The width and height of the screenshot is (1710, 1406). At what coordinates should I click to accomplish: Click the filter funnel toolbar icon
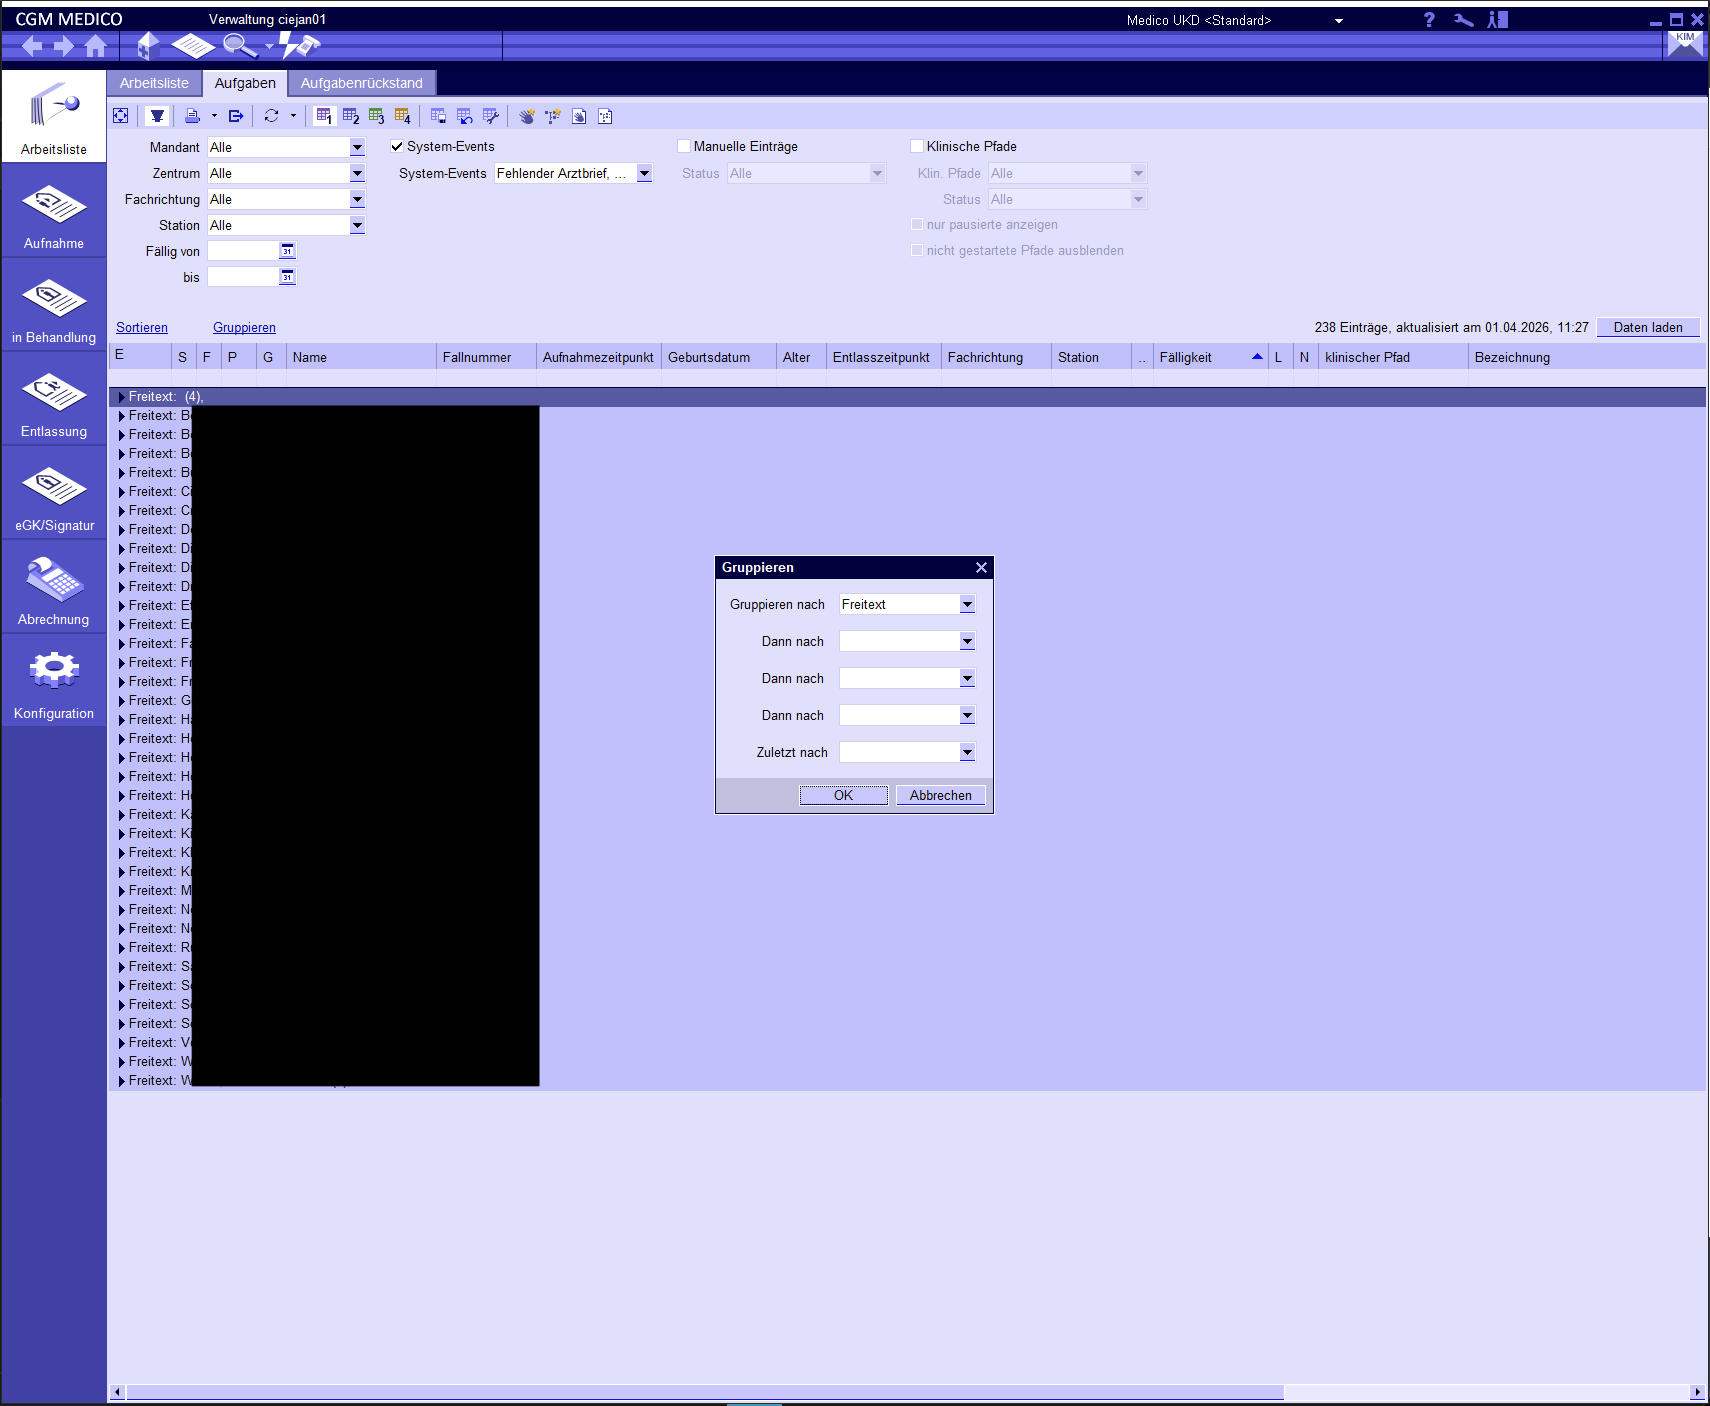point(157,116)
